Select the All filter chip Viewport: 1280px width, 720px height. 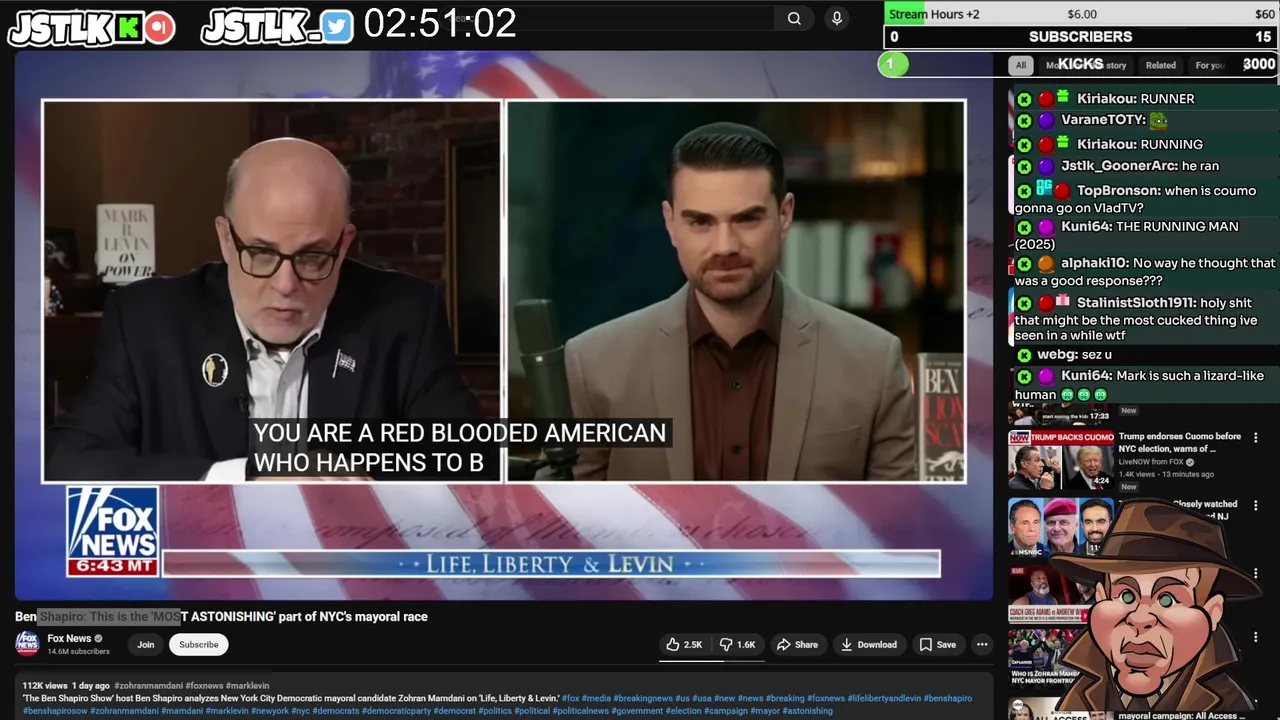coord(1020,65)
